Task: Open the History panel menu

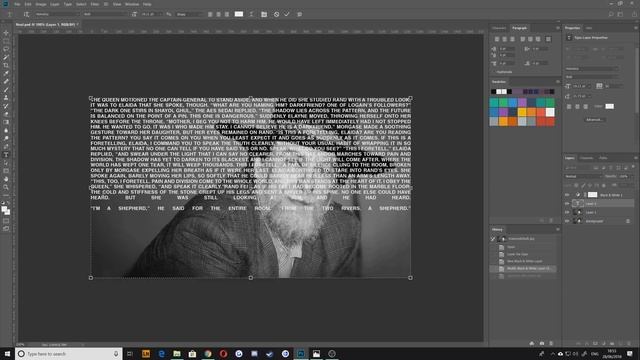Action: point(558,229)
